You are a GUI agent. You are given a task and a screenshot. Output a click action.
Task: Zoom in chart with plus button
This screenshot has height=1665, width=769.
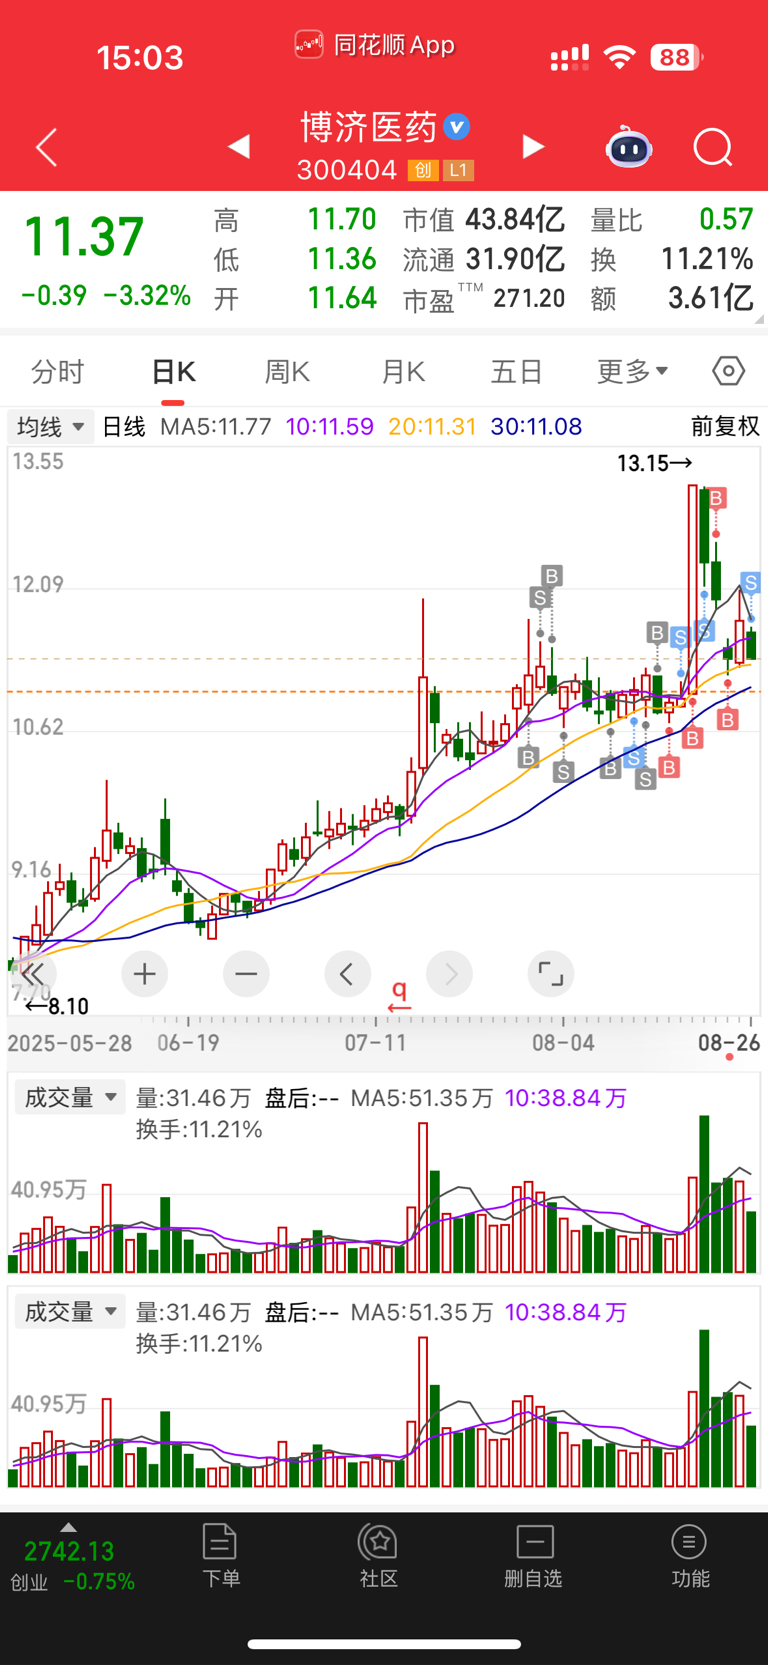pos(145,974)
